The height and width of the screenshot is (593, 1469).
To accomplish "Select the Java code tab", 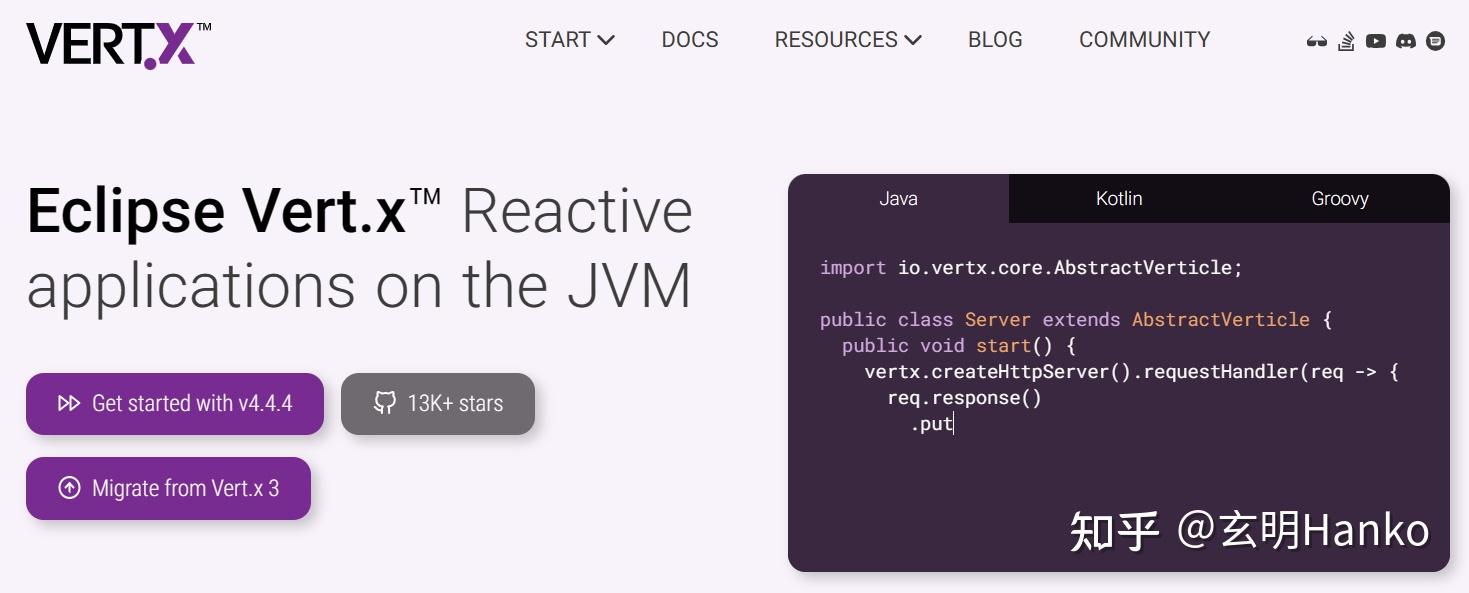I will pos(898,198).
